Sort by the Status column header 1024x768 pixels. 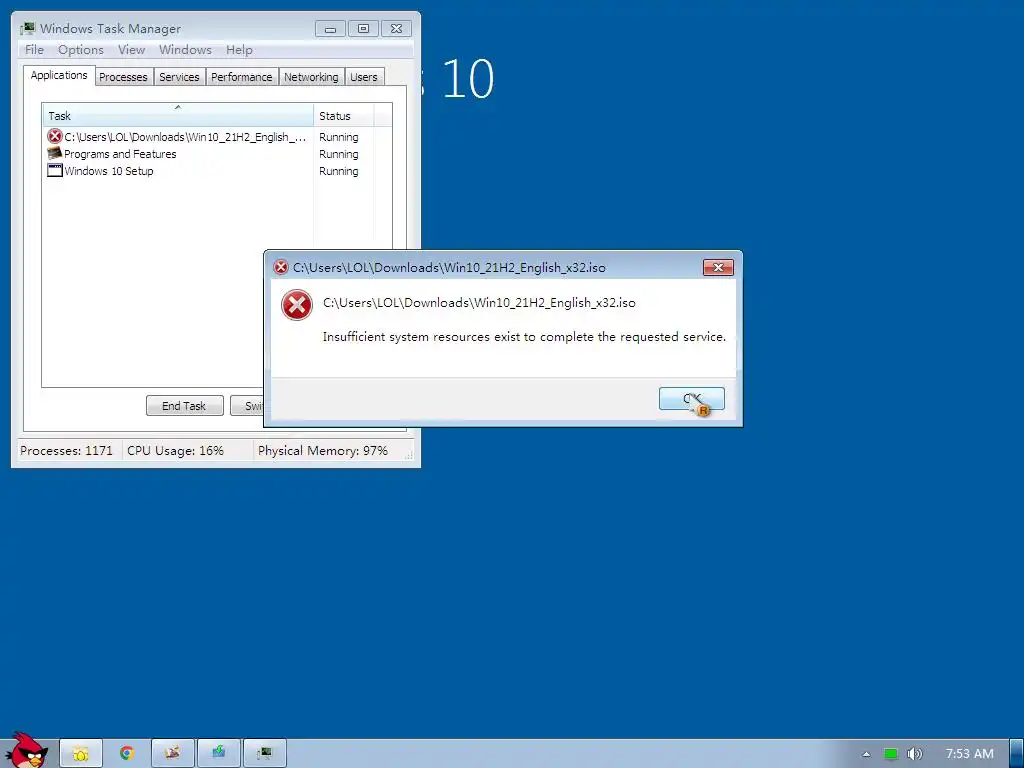click(x=344, y=116)
